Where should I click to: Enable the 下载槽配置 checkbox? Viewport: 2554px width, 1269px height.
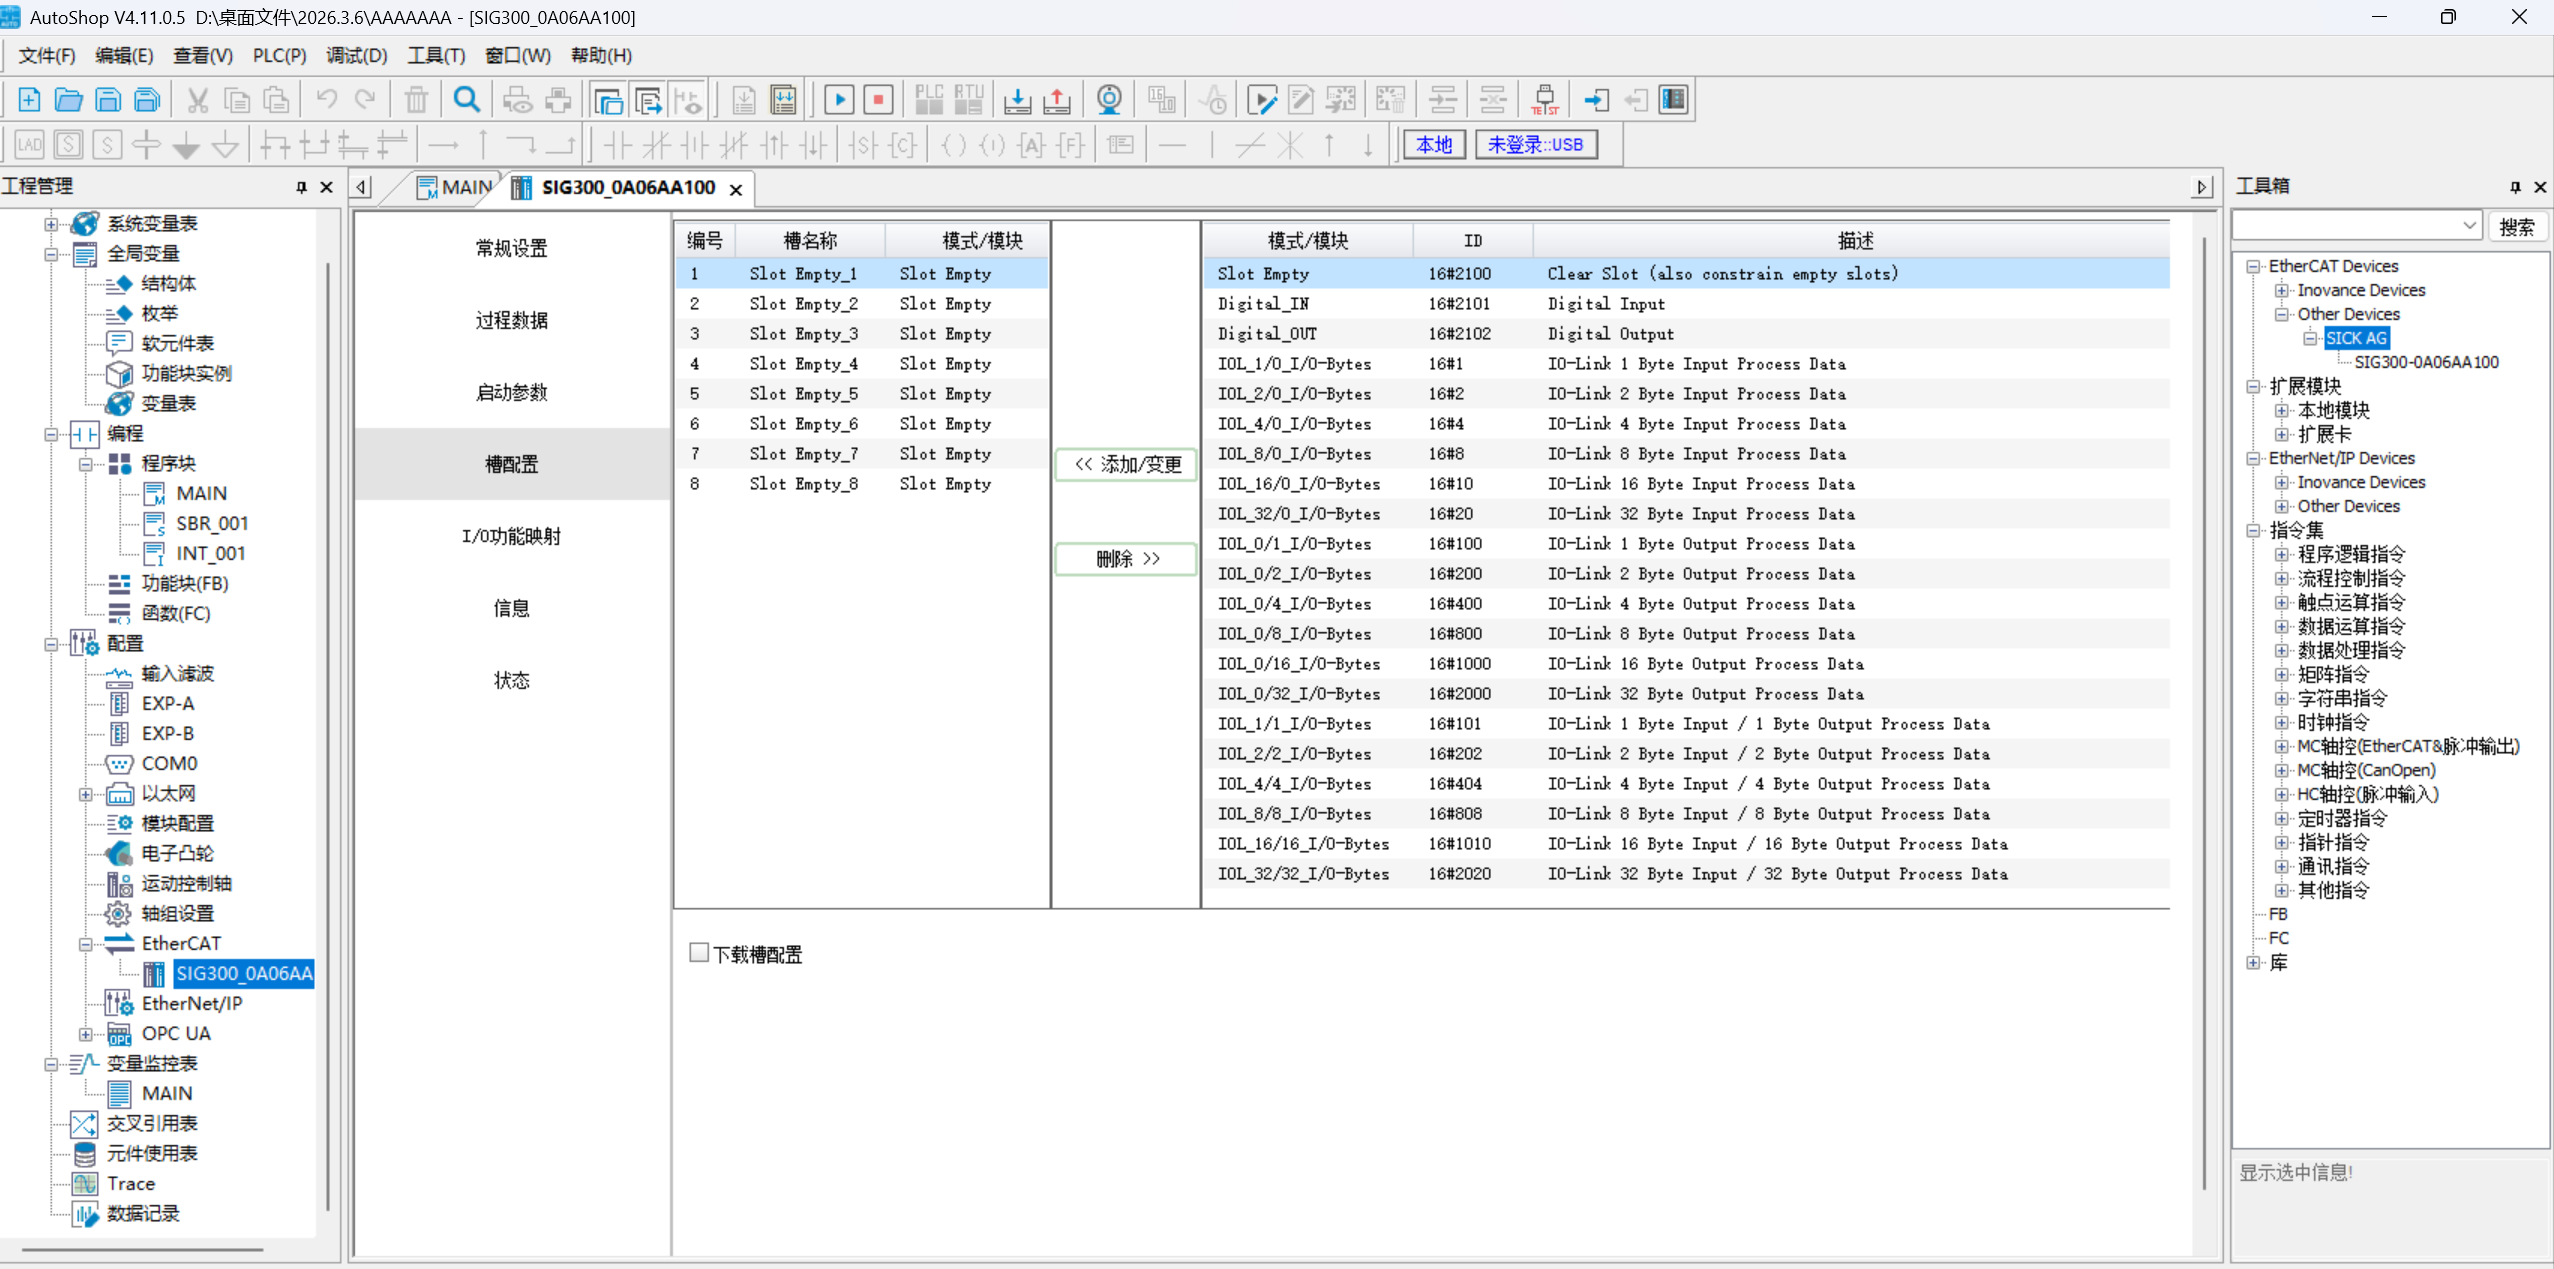[x=699, y=953]
